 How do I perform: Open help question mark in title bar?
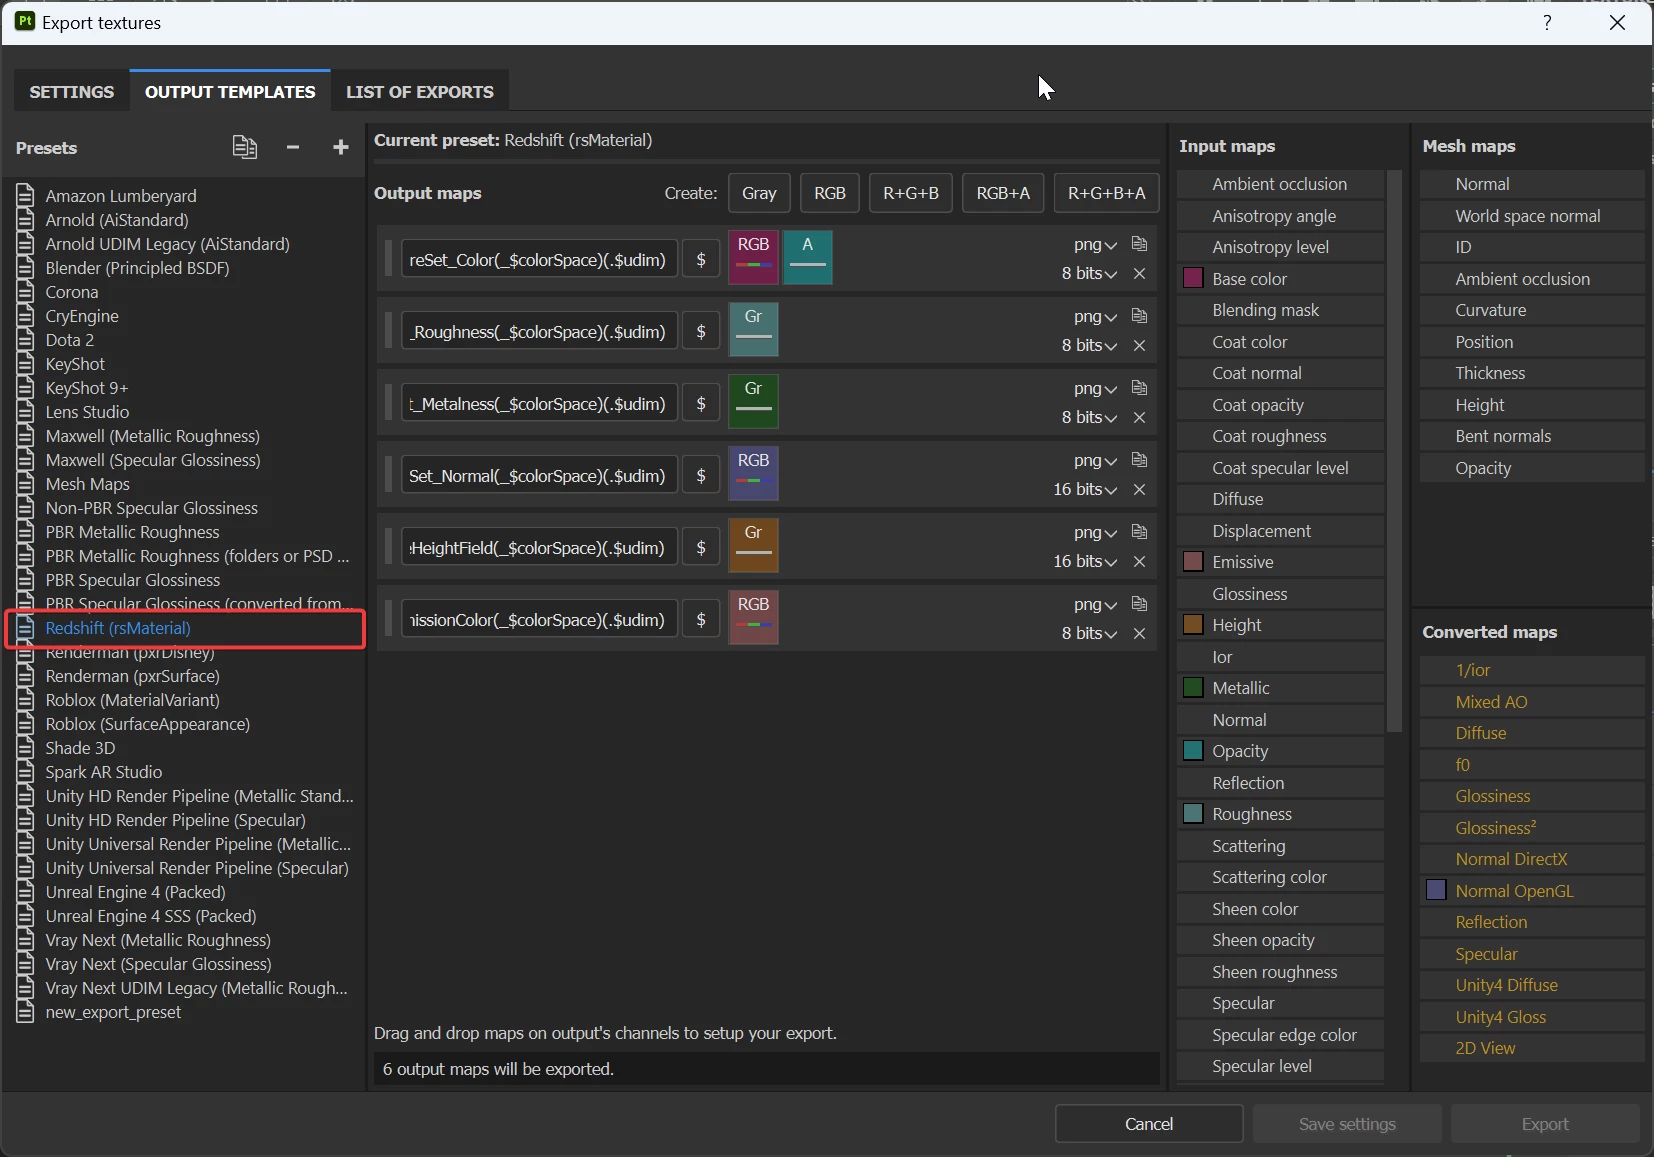click(1547, 22)
